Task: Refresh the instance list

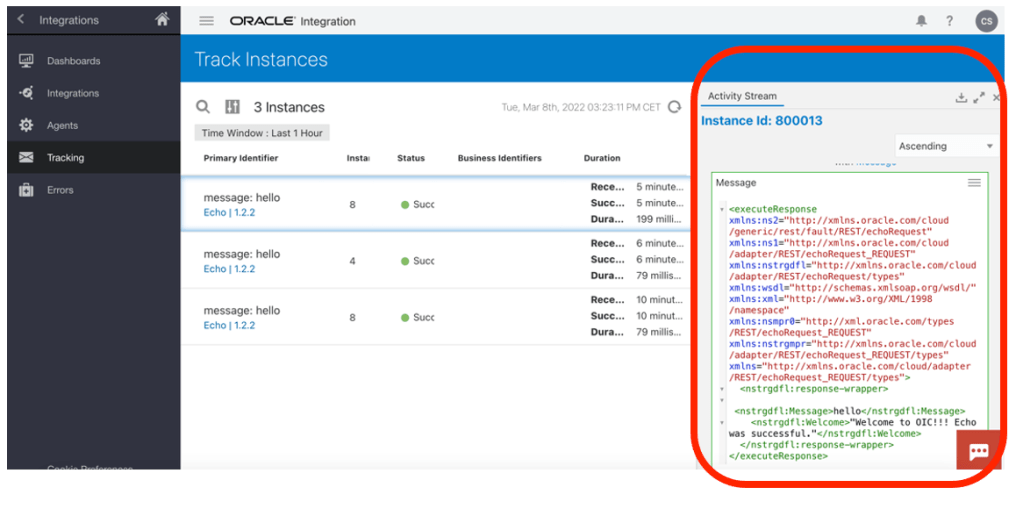Action: 674,107
